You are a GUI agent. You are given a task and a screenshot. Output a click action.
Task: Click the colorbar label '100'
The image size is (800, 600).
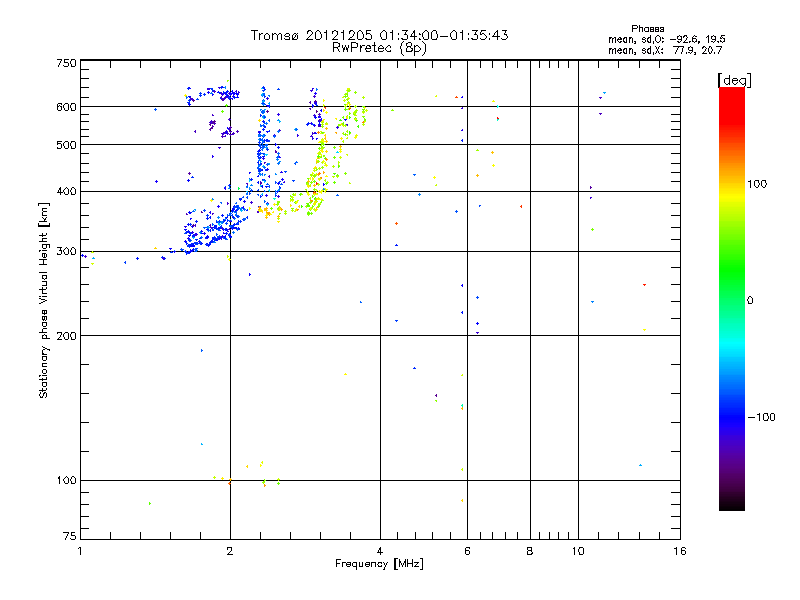(757, 184)
